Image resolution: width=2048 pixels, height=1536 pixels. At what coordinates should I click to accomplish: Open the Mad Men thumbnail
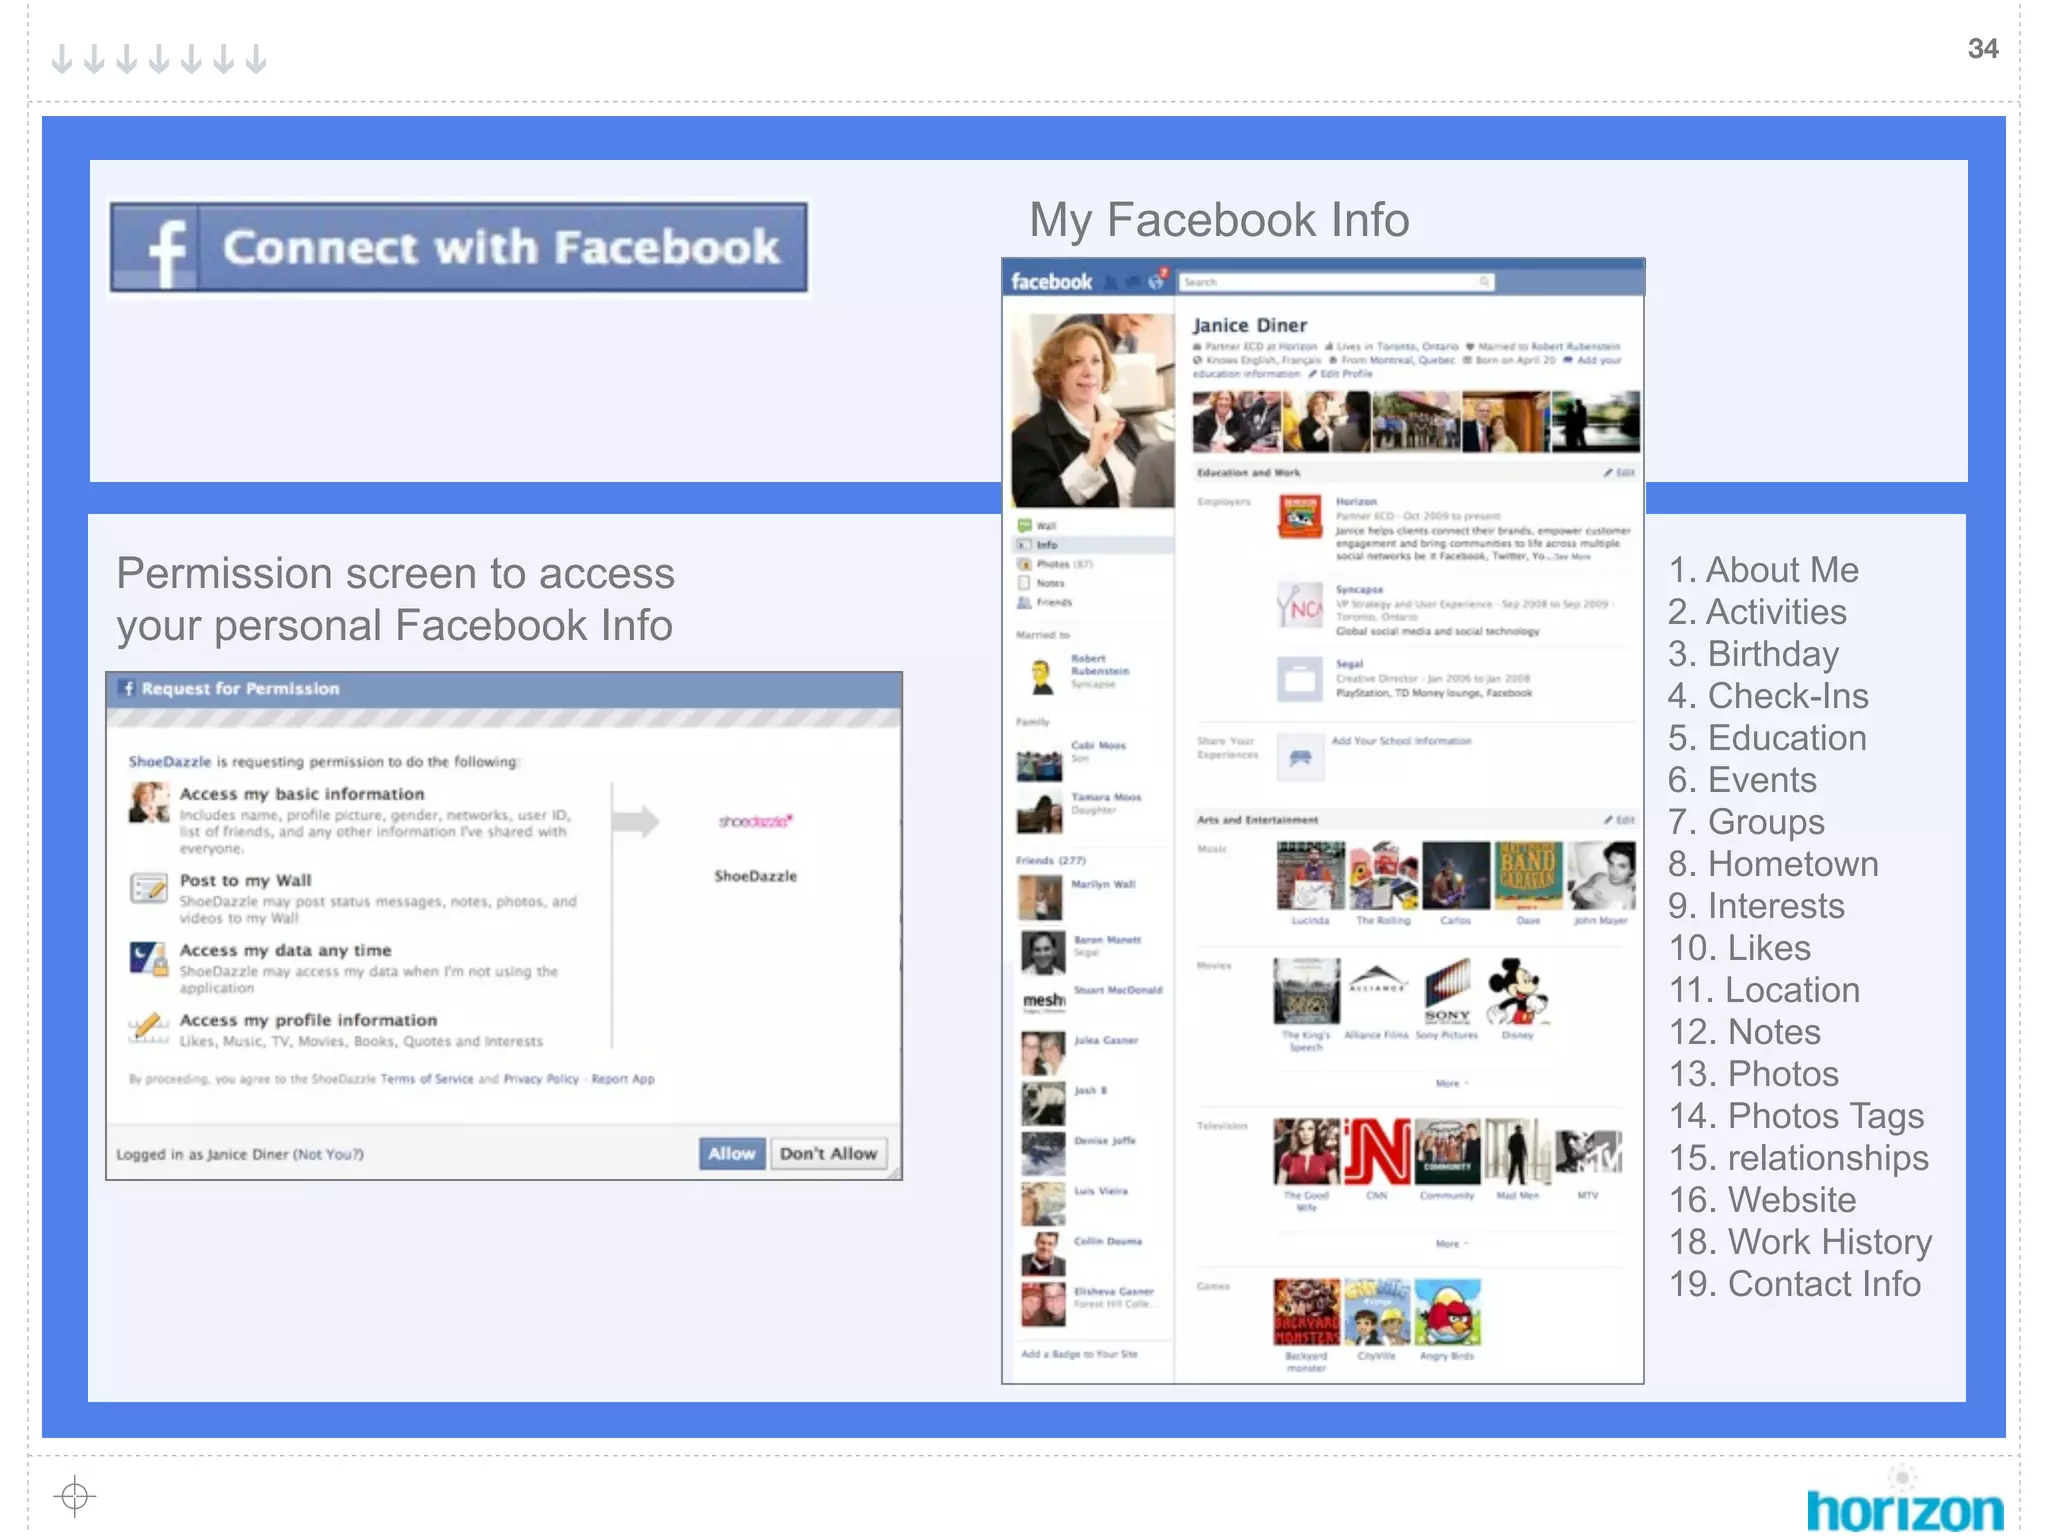[1517, 1152]
